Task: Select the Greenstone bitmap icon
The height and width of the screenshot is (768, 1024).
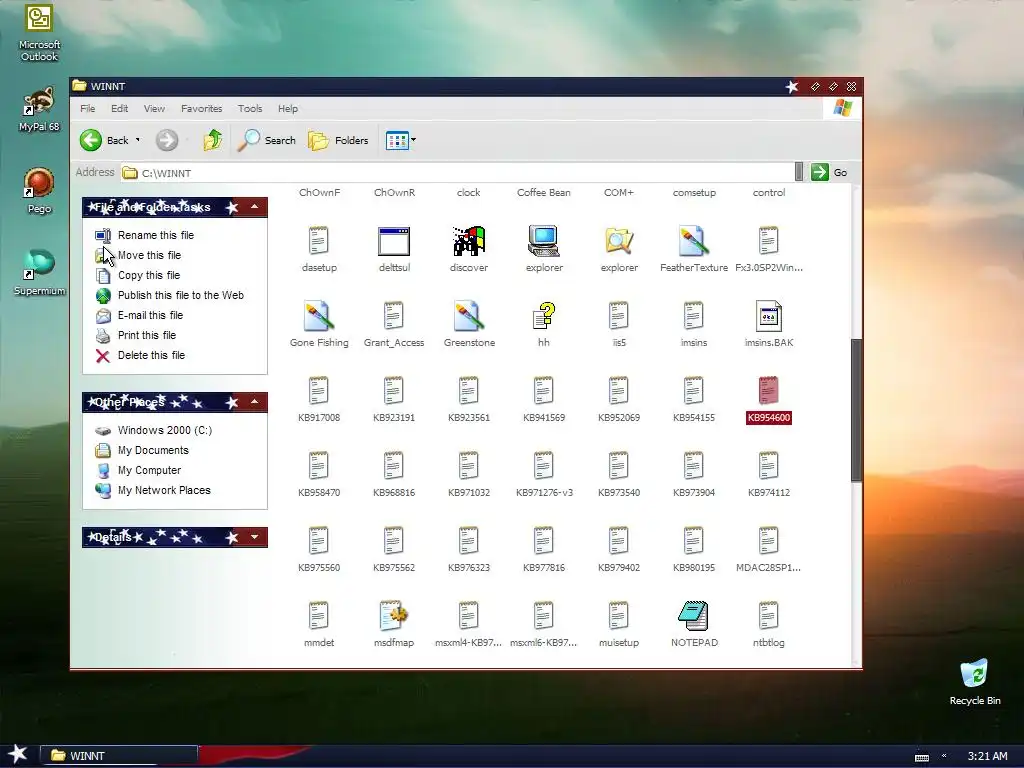Action: (469, 316)
